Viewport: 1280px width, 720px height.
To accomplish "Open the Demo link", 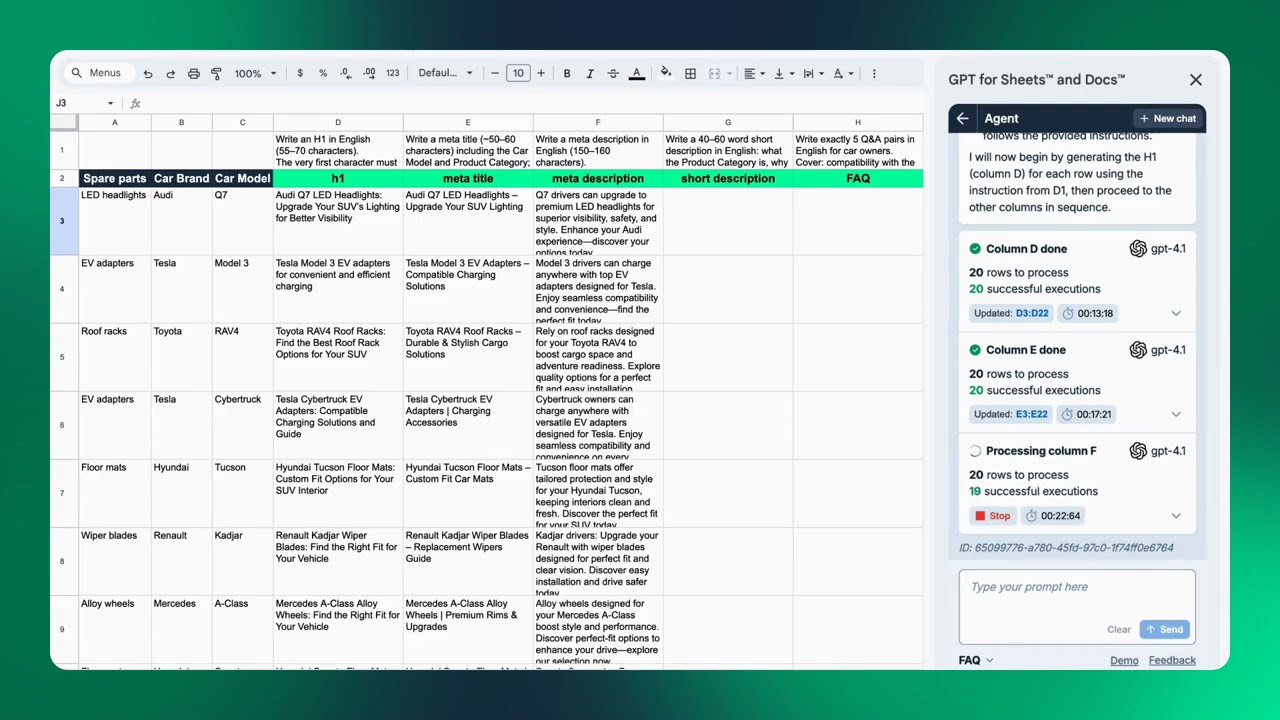I will (1124, 660).
